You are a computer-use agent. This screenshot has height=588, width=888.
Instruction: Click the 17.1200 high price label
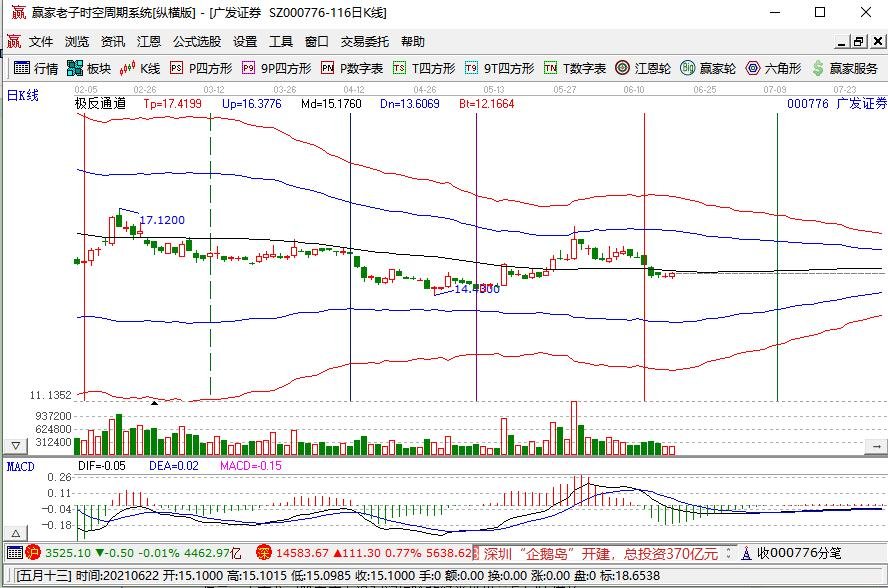162,220
